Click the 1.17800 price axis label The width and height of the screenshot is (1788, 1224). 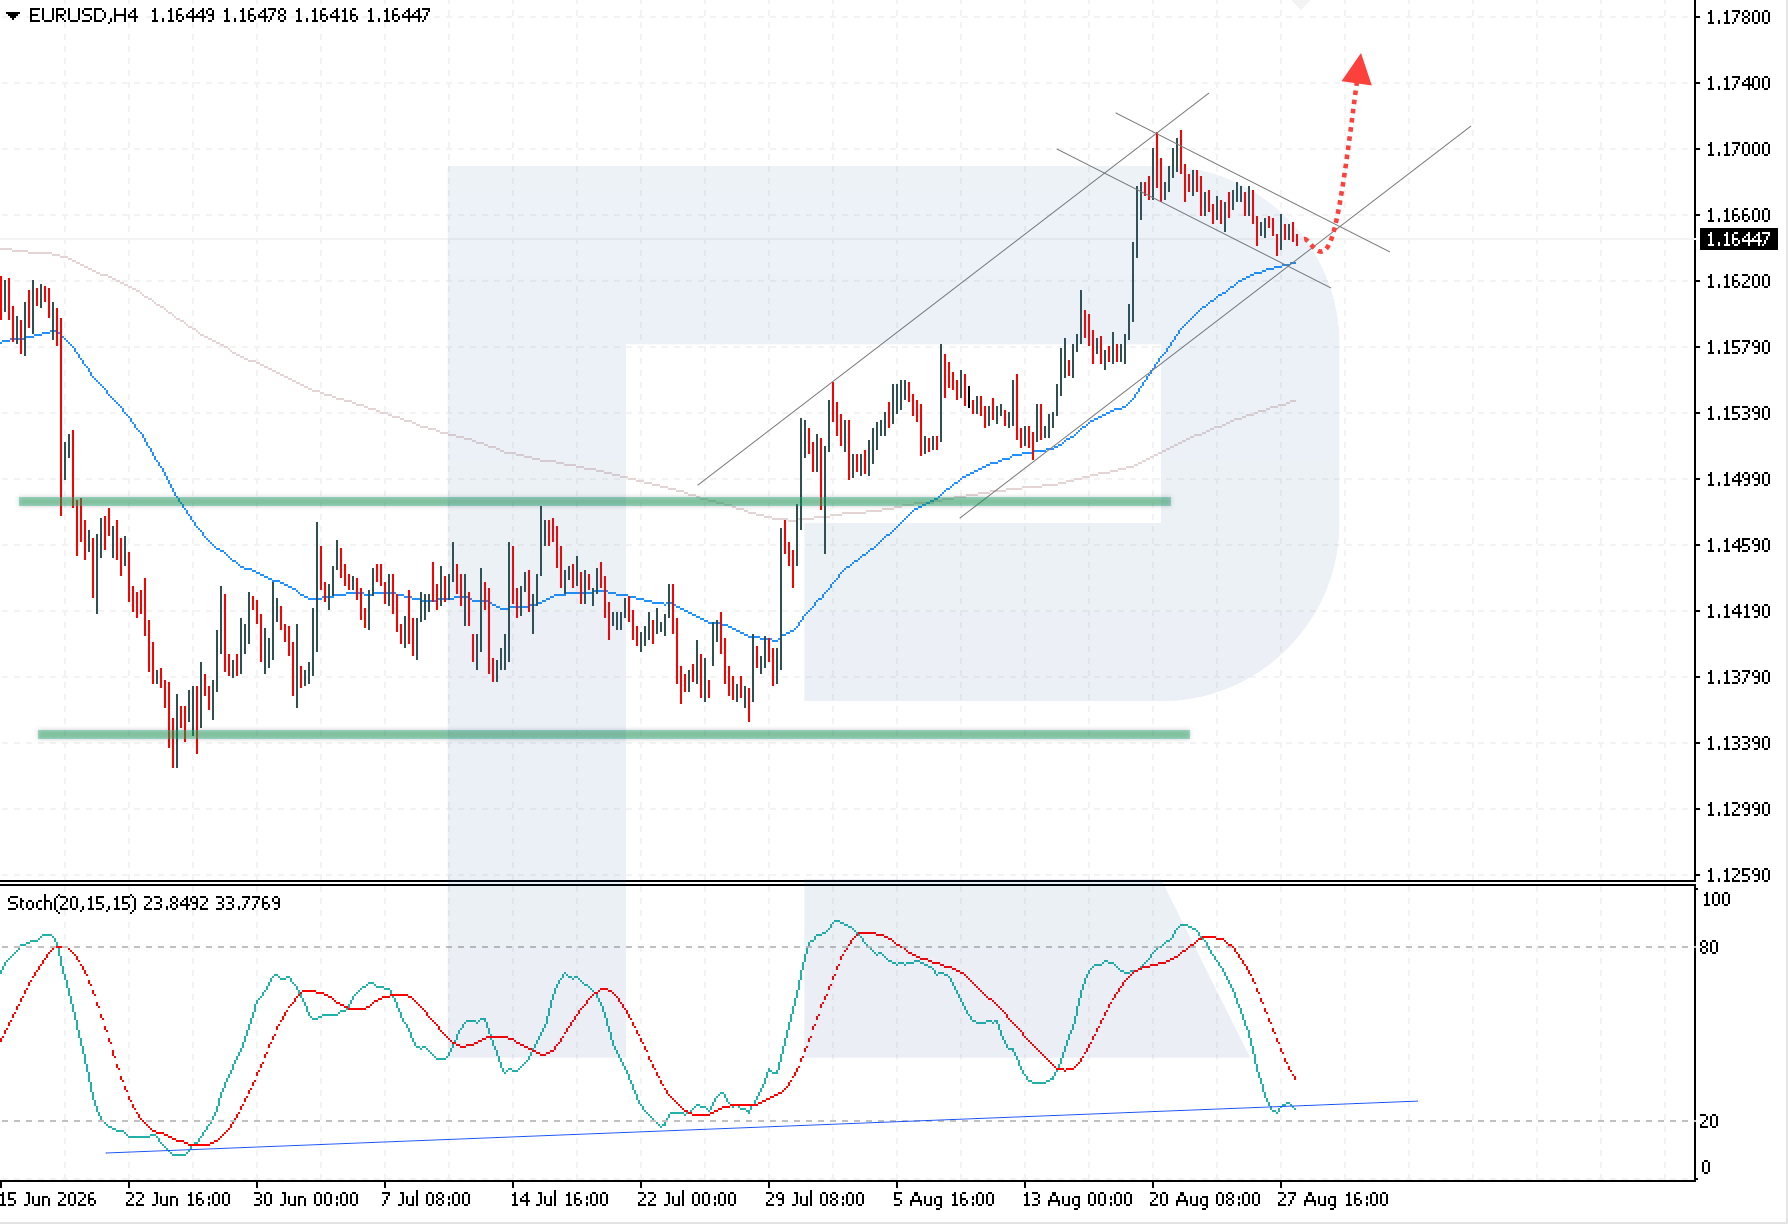[1738, 17]
